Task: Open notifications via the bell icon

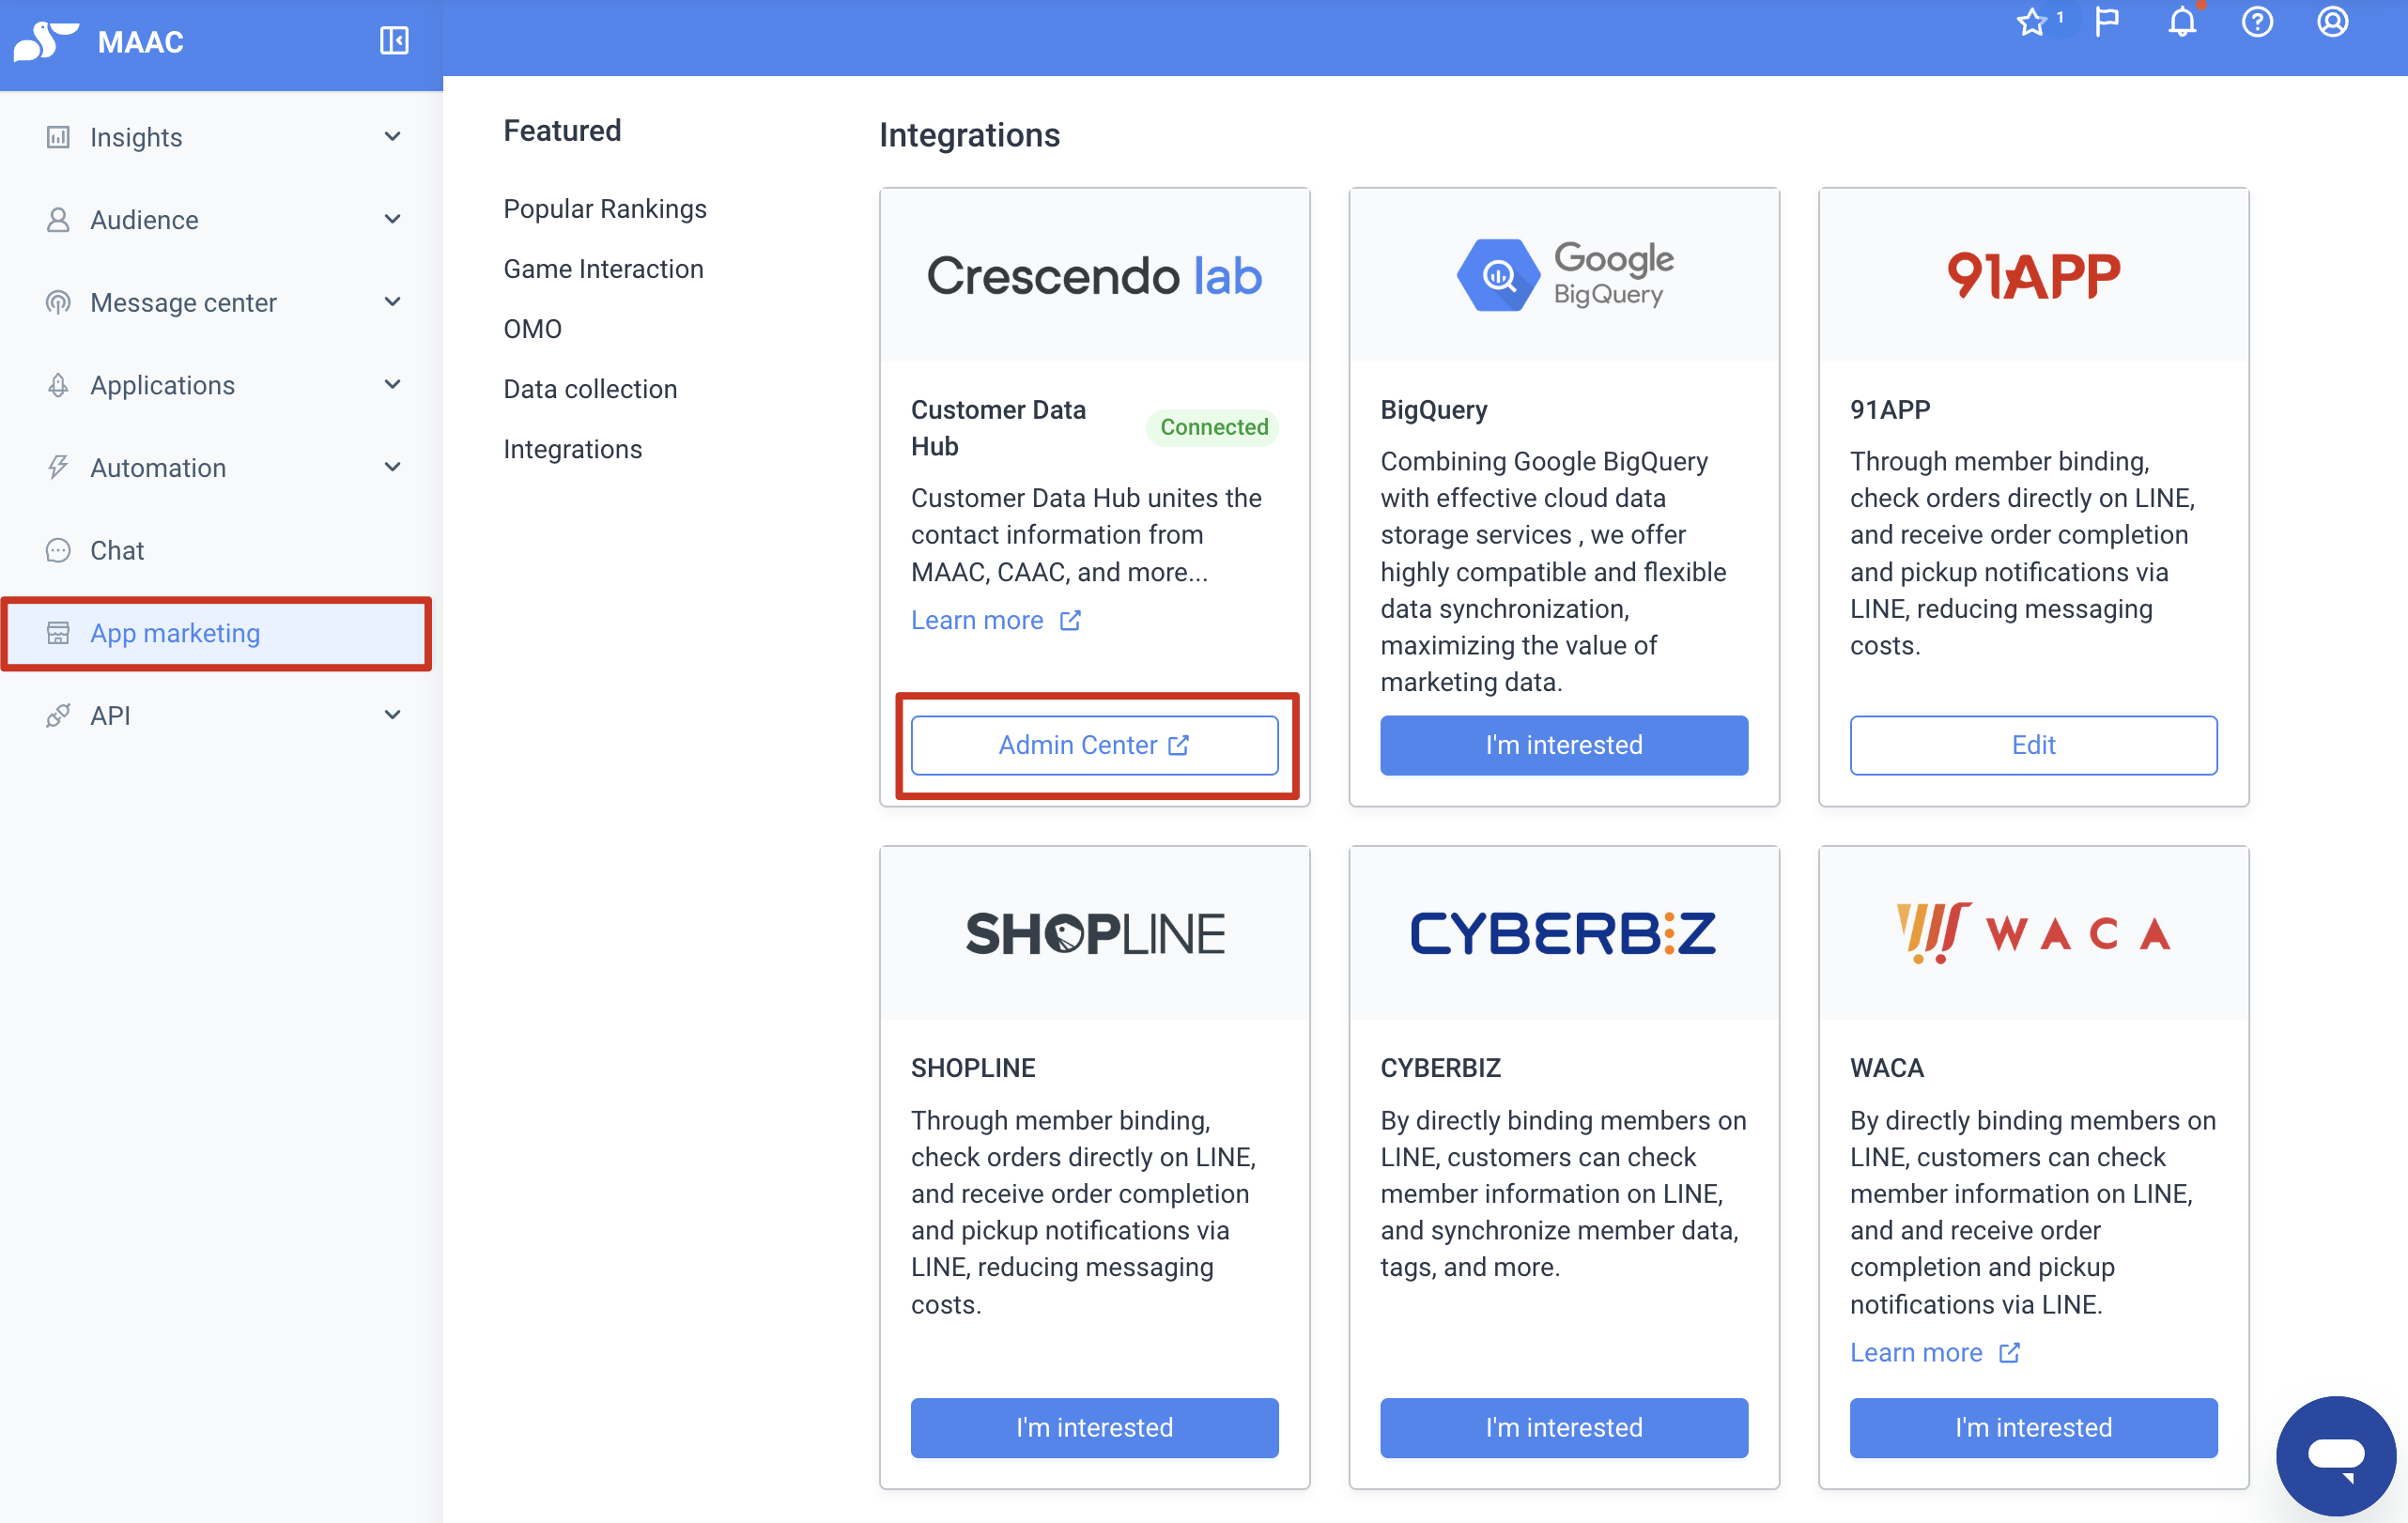Action: [x=2183, y=22]
